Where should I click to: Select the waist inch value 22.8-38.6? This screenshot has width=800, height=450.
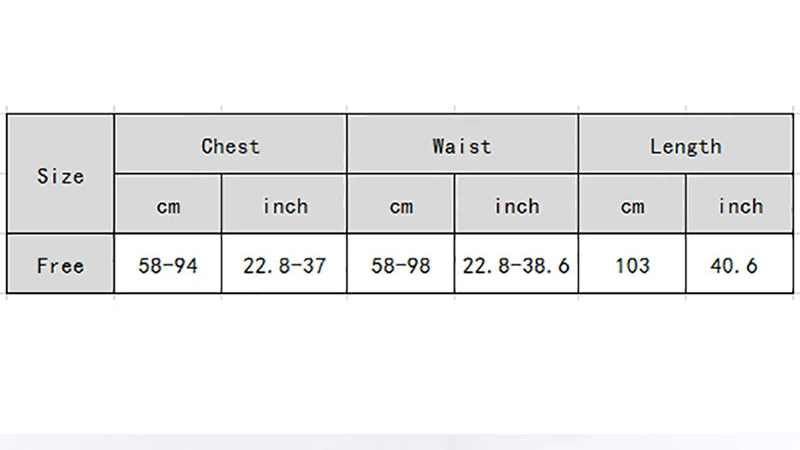click(516, 266)
